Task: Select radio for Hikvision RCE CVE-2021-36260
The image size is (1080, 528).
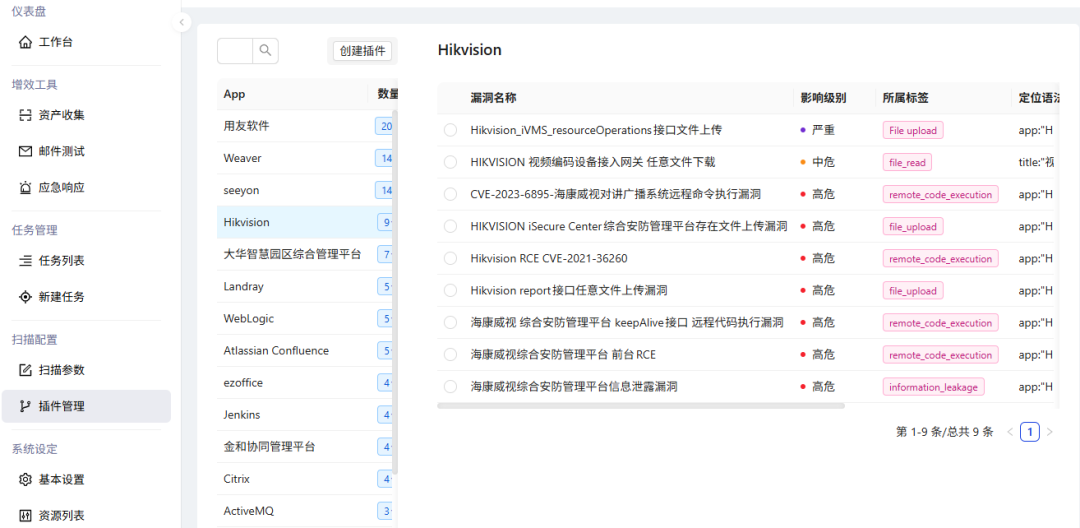Action: point(450,259)
